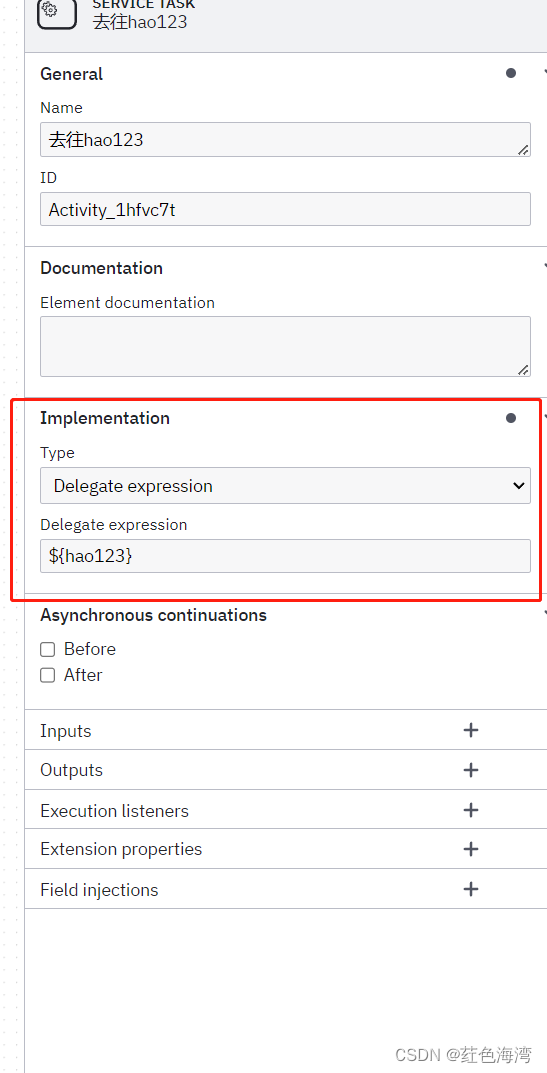Enable the Before asynchronous continuation checkbox
The height and width of the screenshot is (1073, 547).
(x=47, y=649)
